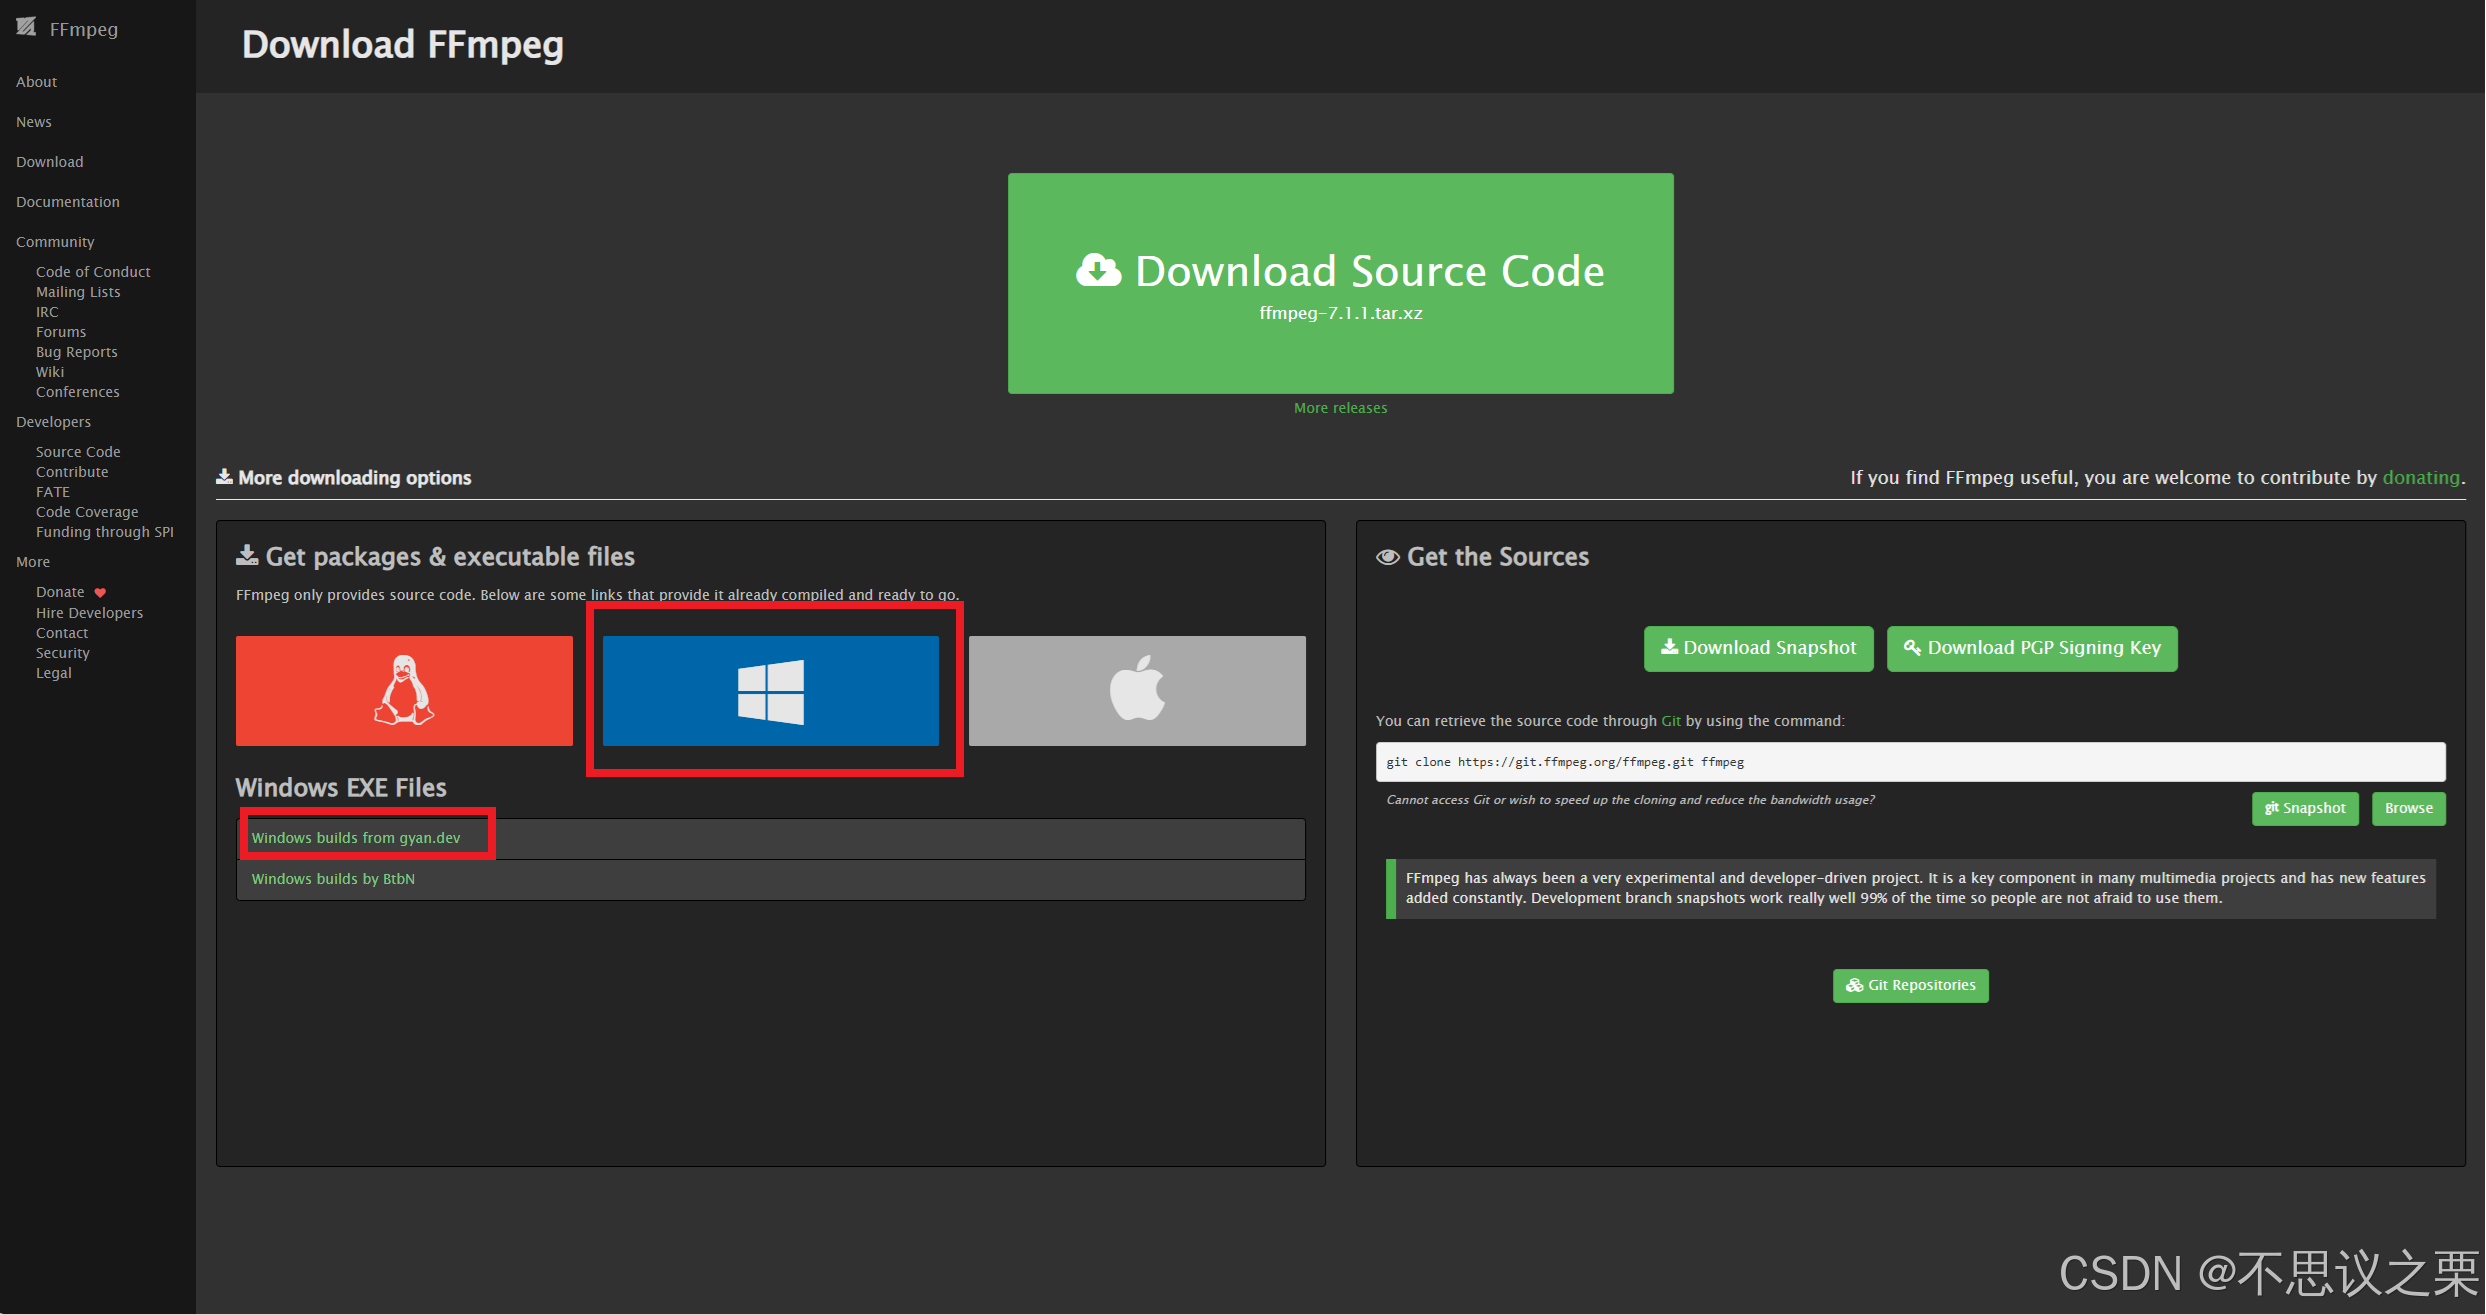Open the Git link in sources text
Viewport: 2486px width, 1315px height.
tap(1670, 721)
